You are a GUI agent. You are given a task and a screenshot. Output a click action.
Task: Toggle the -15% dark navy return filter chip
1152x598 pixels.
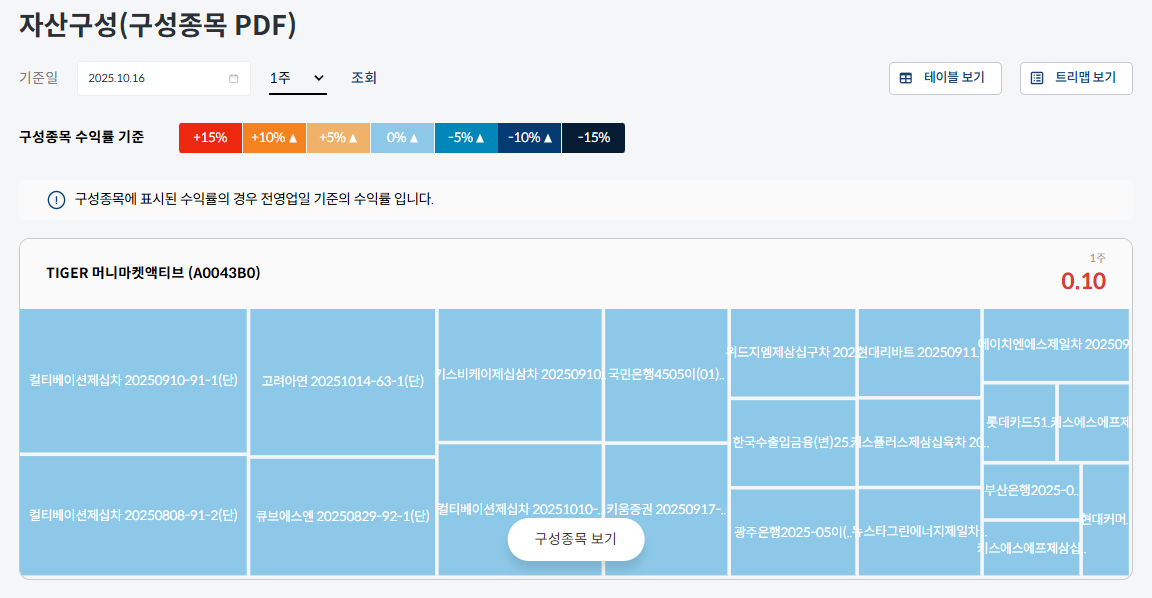[593, 137]
